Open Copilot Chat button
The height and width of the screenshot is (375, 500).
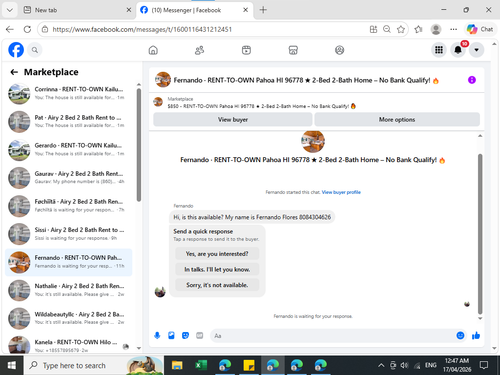point(480,29)
